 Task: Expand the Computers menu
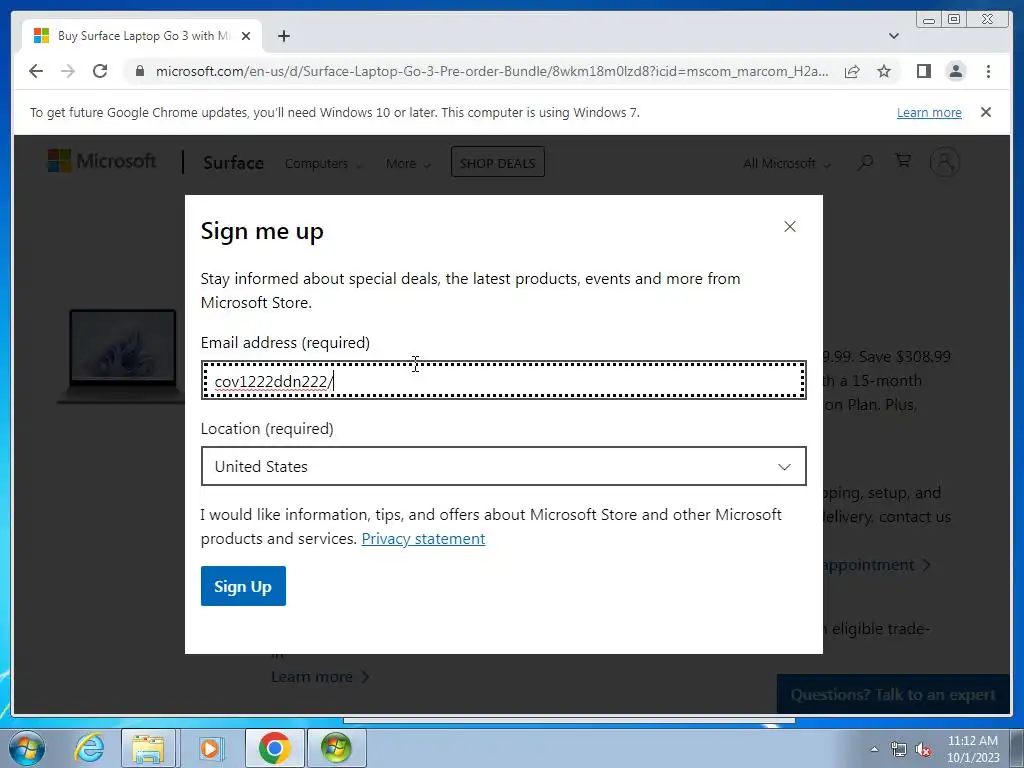323,163
